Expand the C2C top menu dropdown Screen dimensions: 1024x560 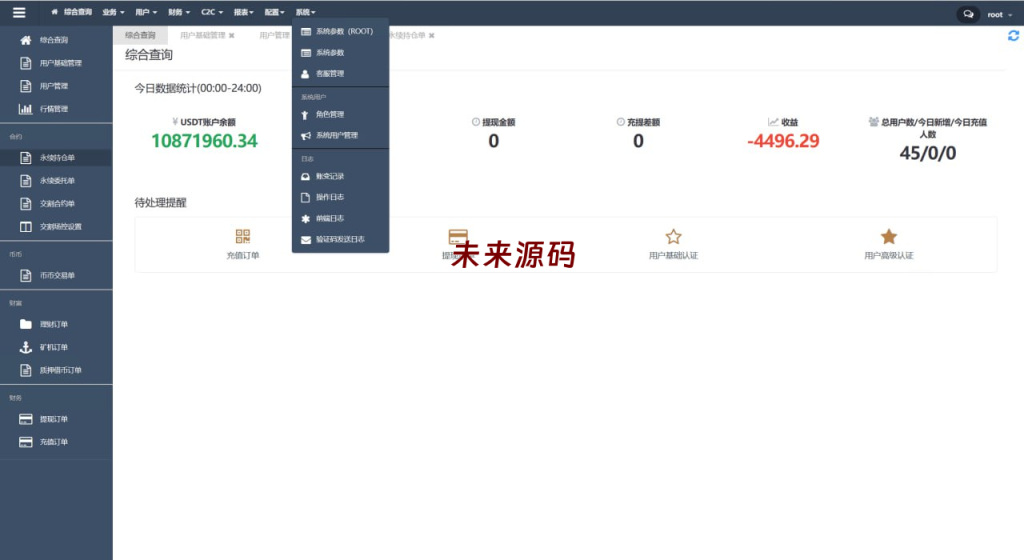[212, 12]
